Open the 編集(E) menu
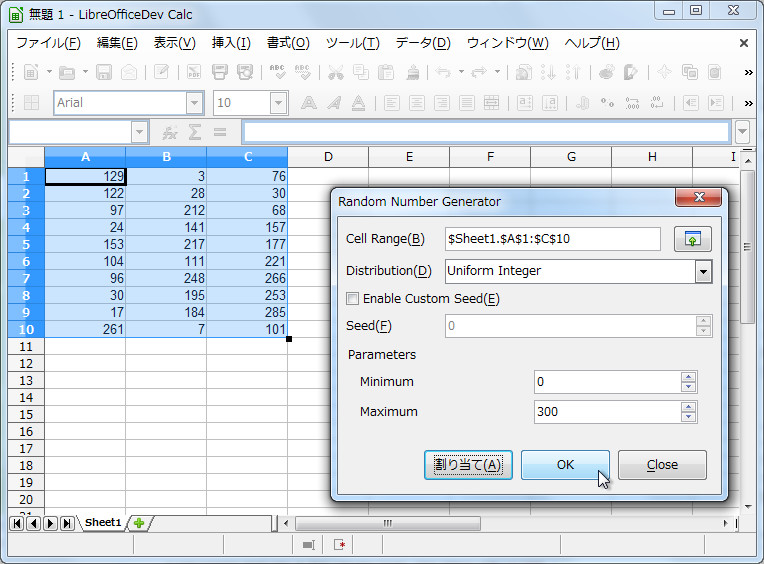 [x=117, y=43]
